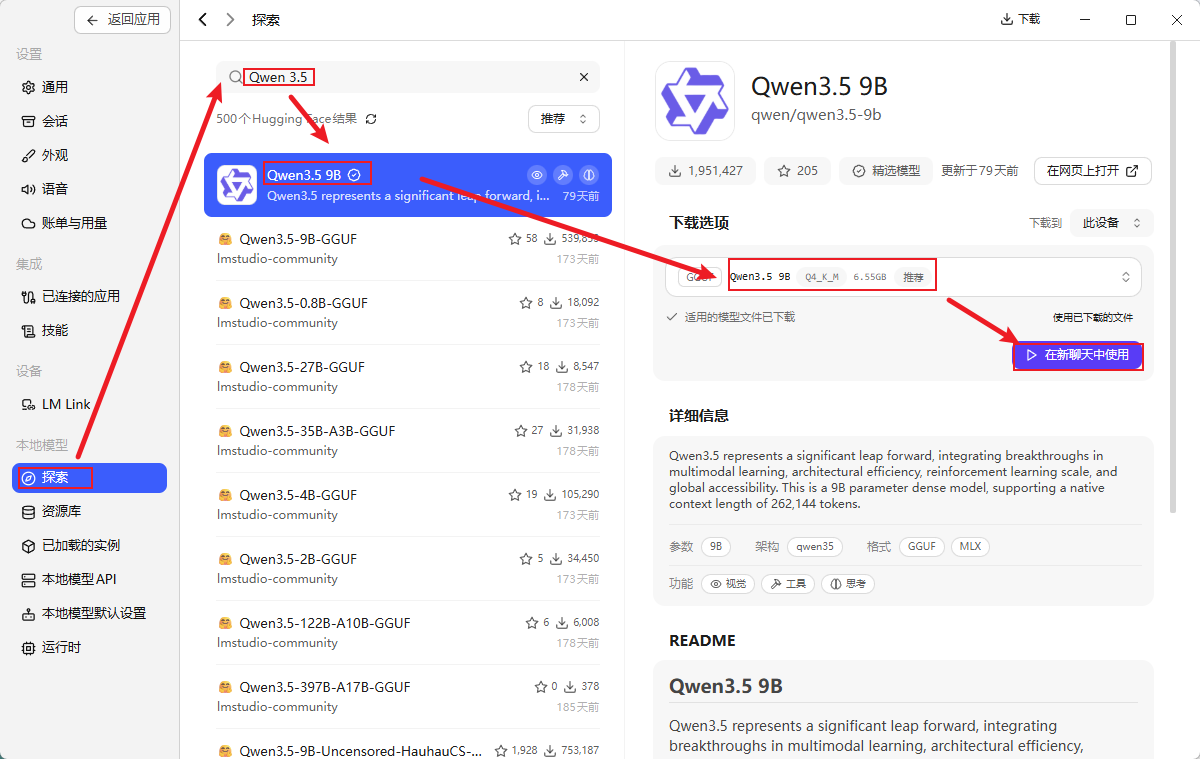Go forward with the right chevron arrow
1200x759 pixels.
pyautogui.click(x=231, y=19)
